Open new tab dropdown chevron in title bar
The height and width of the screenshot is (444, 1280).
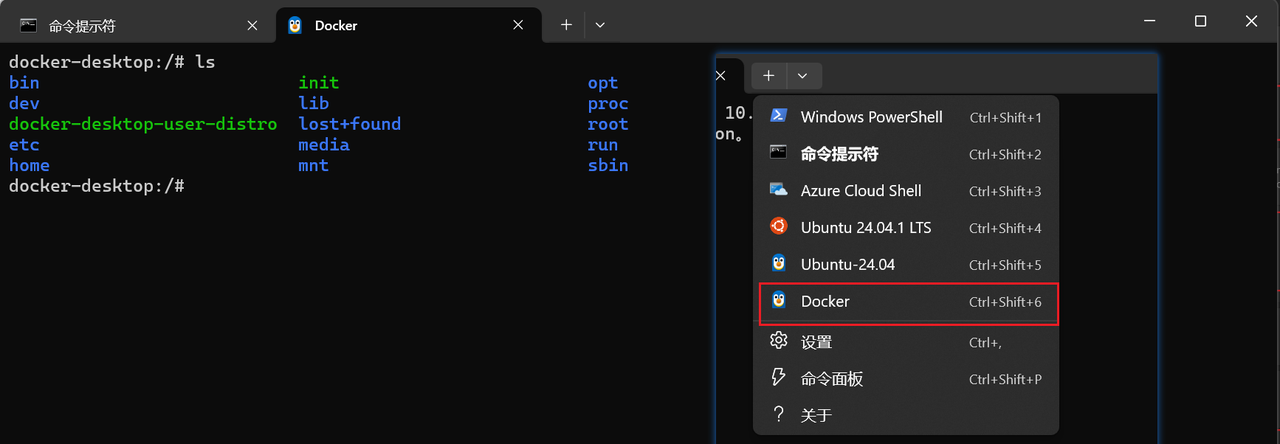pyautogui.click(x=600, y=25)
